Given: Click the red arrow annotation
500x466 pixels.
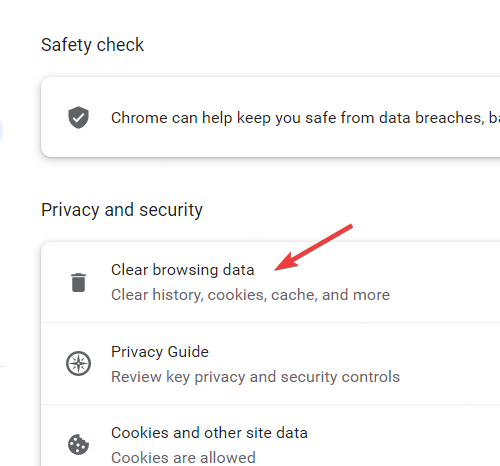Looking at the screenshot, I should [313, 247].
